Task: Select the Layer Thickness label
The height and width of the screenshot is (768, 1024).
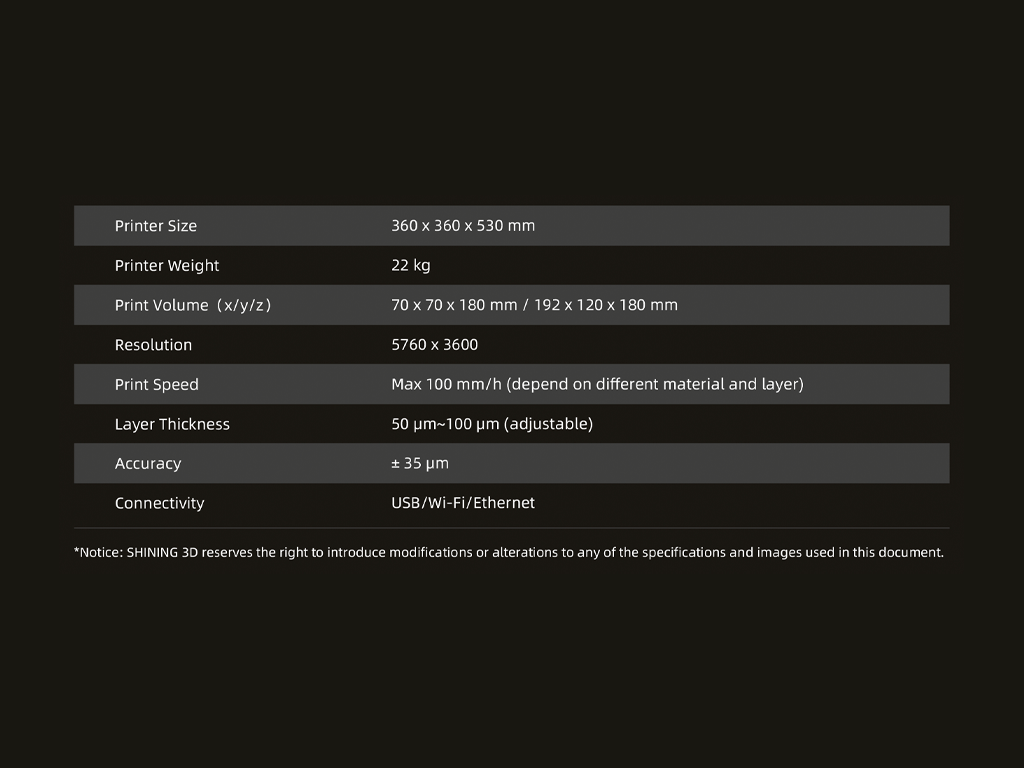Action: [x=172, y=424]
